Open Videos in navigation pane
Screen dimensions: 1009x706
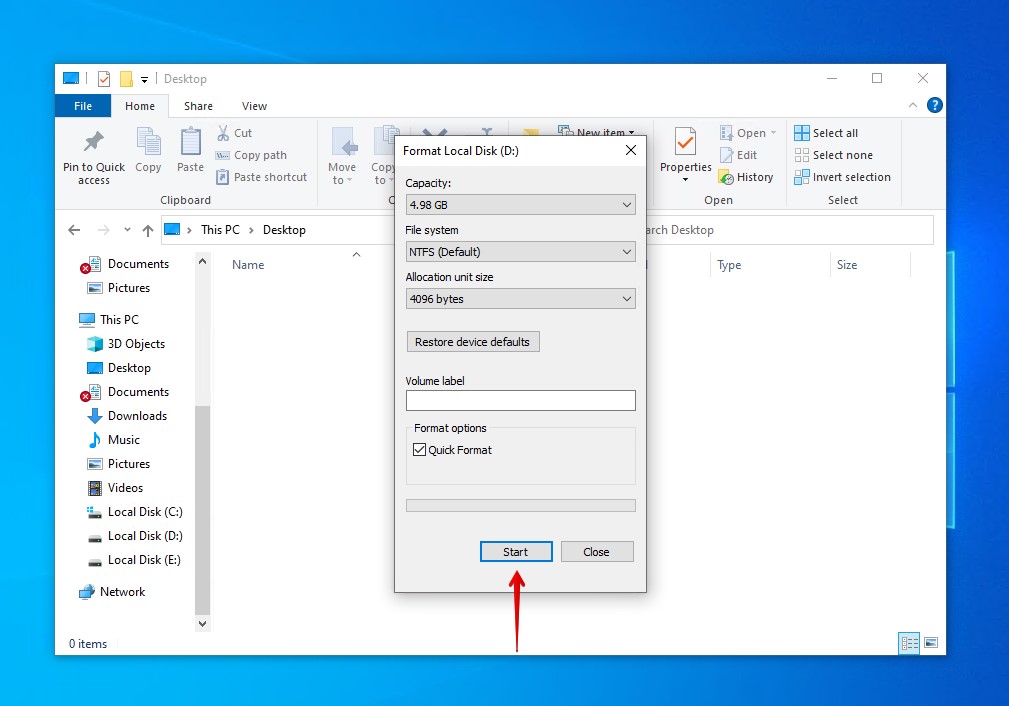pyautogui.click(x=115, y=488)
